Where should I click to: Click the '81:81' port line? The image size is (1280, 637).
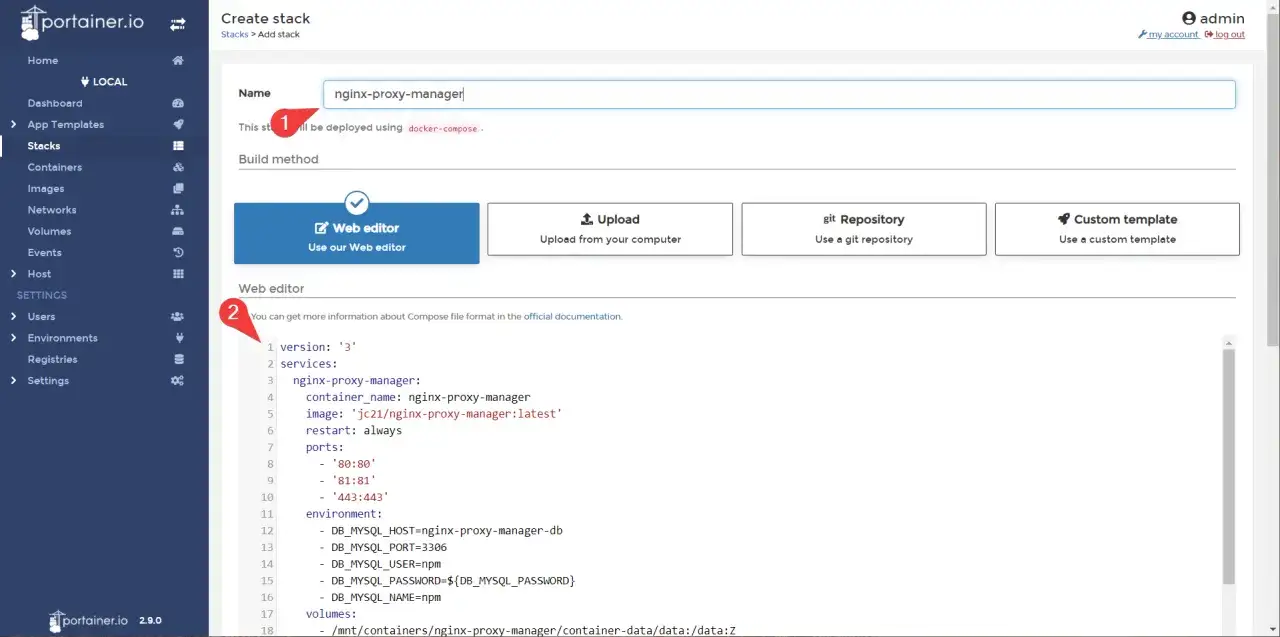[347, 481]
